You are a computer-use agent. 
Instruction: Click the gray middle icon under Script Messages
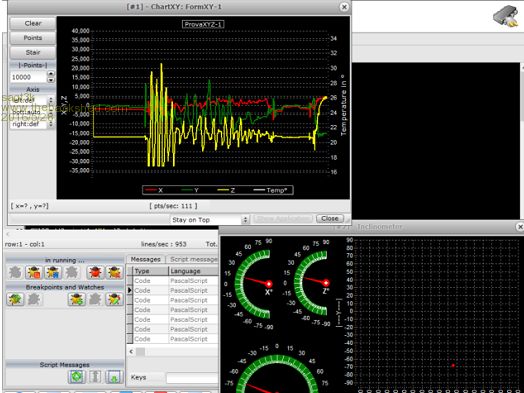pyautogui.click(x=95, y=377)
